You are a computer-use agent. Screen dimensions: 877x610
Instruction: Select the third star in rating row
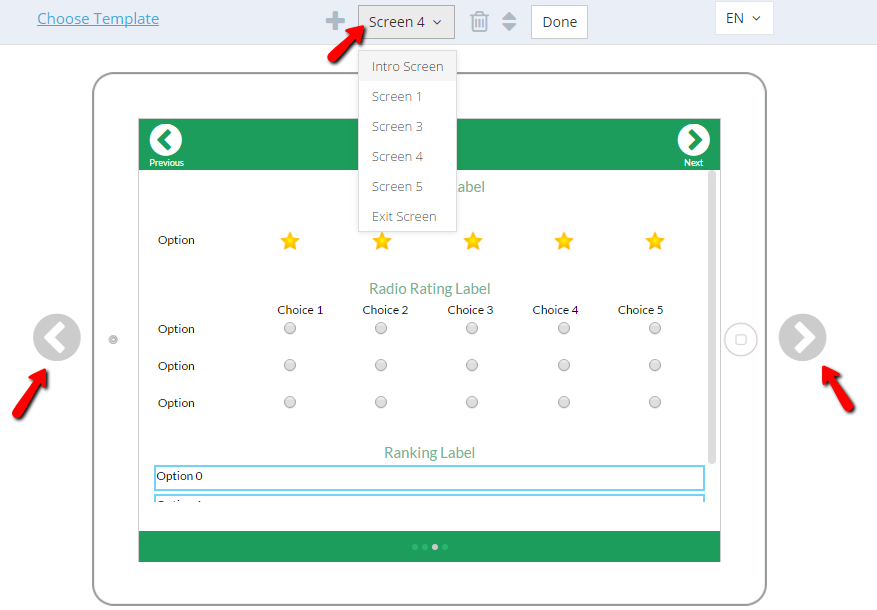tap(473, 241)
